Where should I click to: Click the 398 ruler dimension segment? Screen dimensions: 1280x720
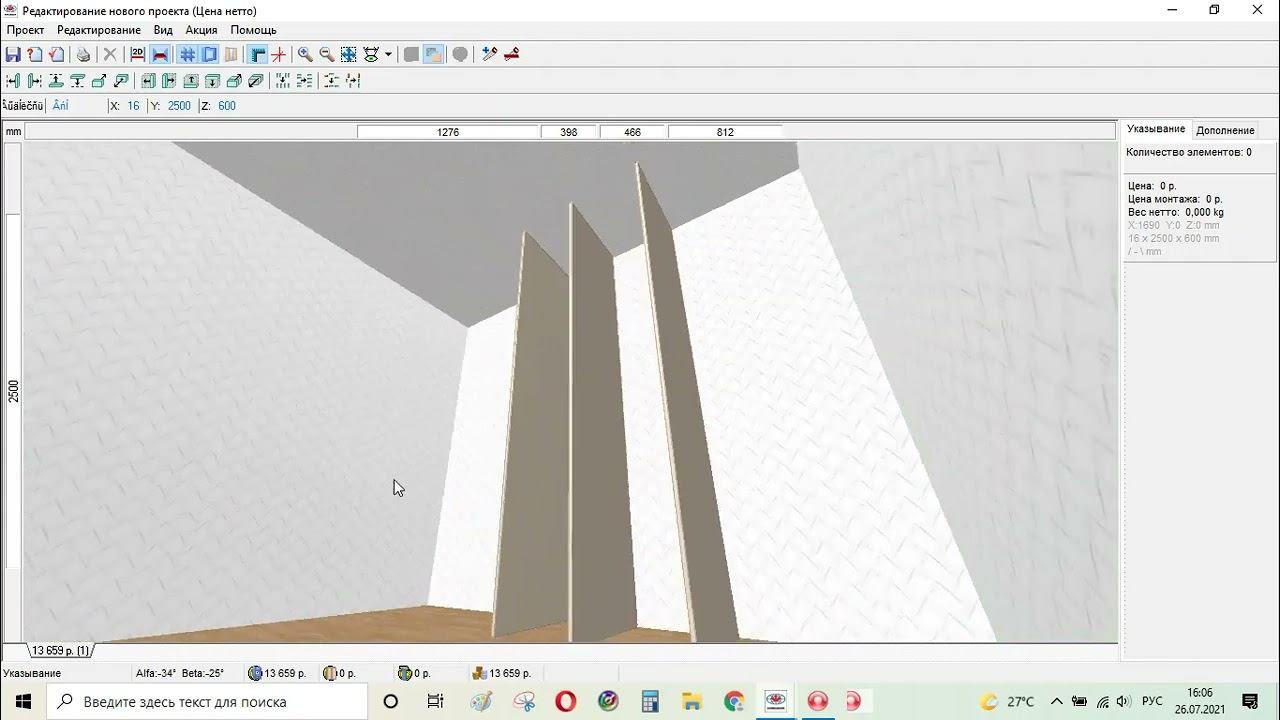coord(569,132)
